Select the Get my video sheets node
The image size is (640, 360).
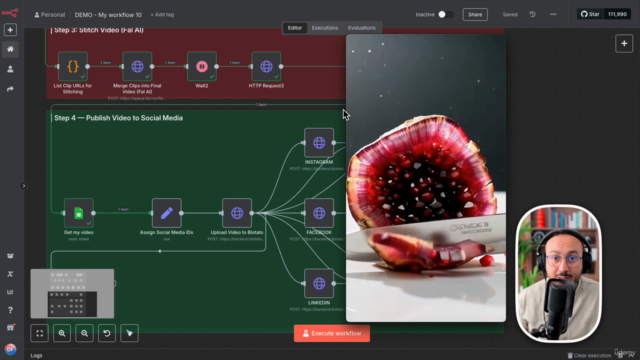tap(78, 213)
